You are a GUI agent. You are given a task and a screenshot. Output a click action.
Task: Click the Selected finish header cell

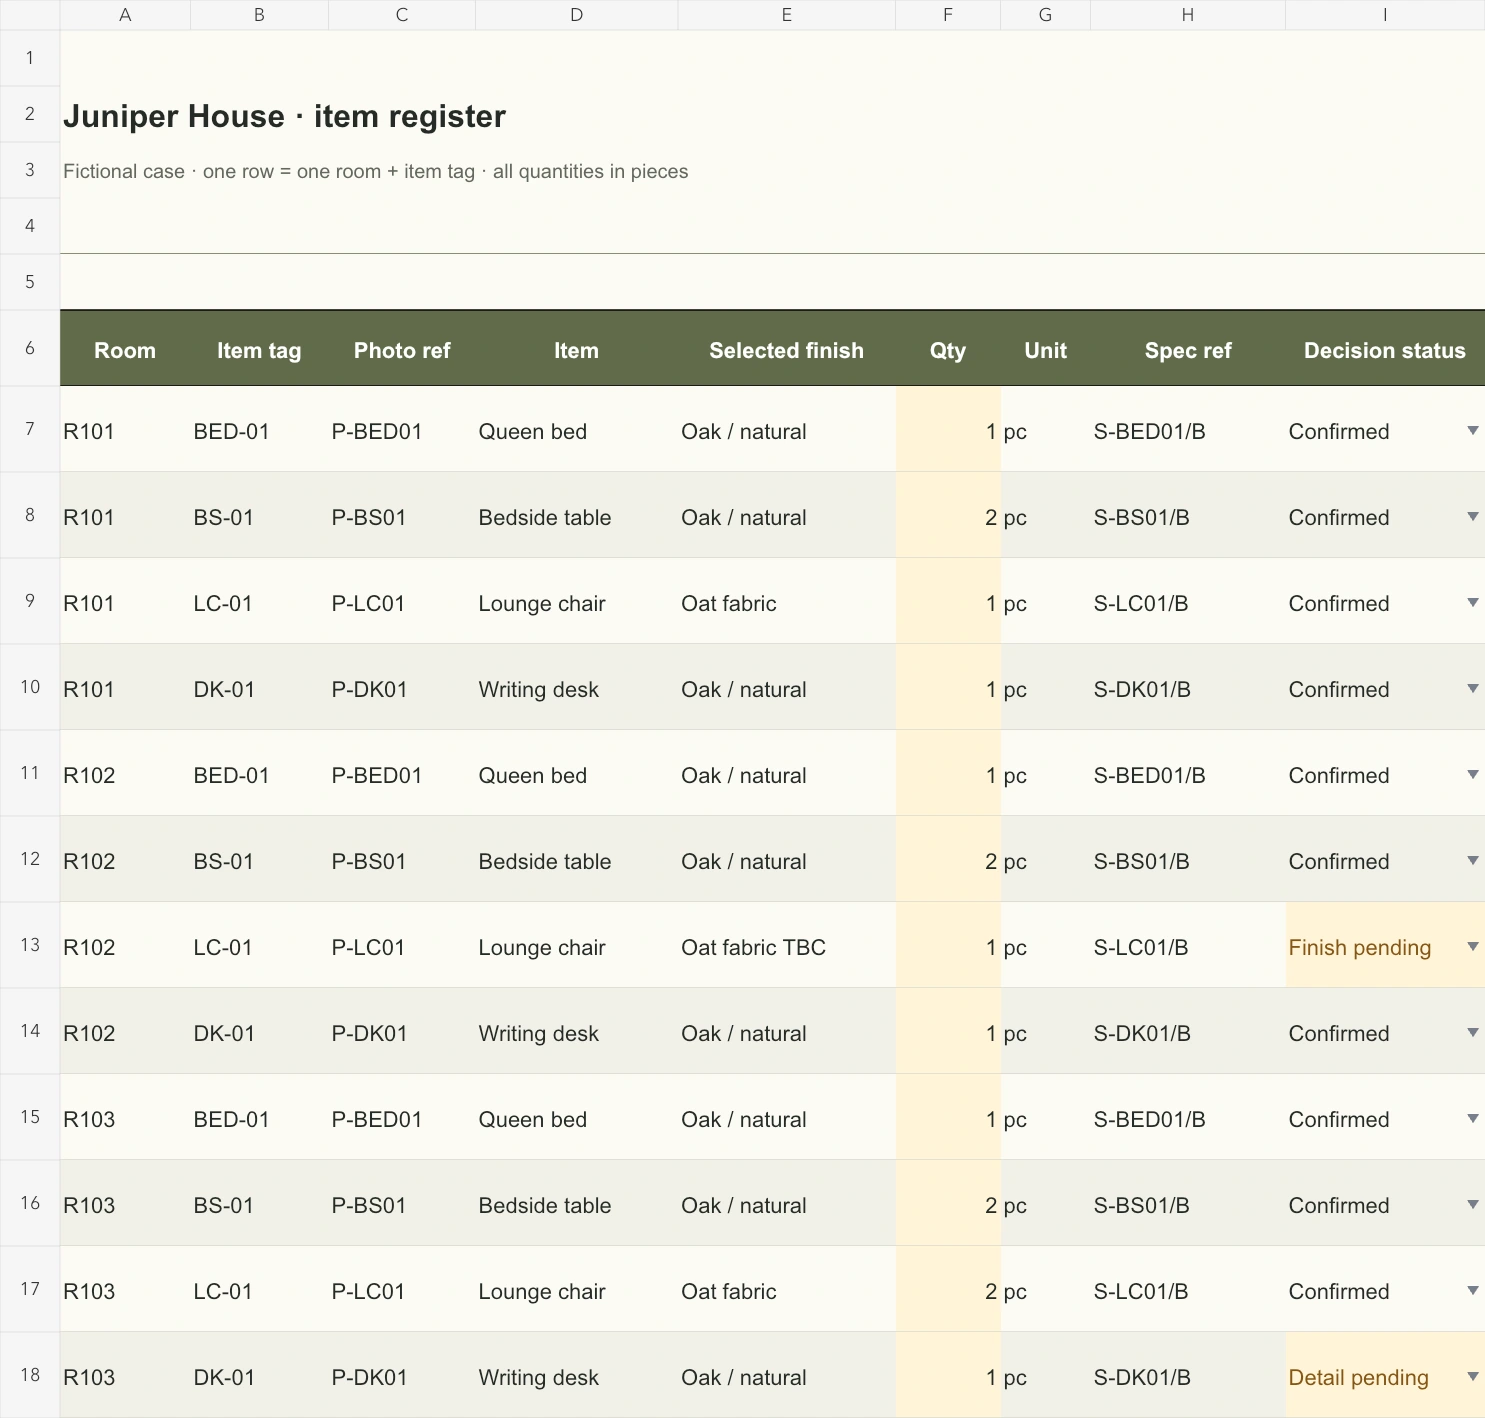(x=787, y=349)
